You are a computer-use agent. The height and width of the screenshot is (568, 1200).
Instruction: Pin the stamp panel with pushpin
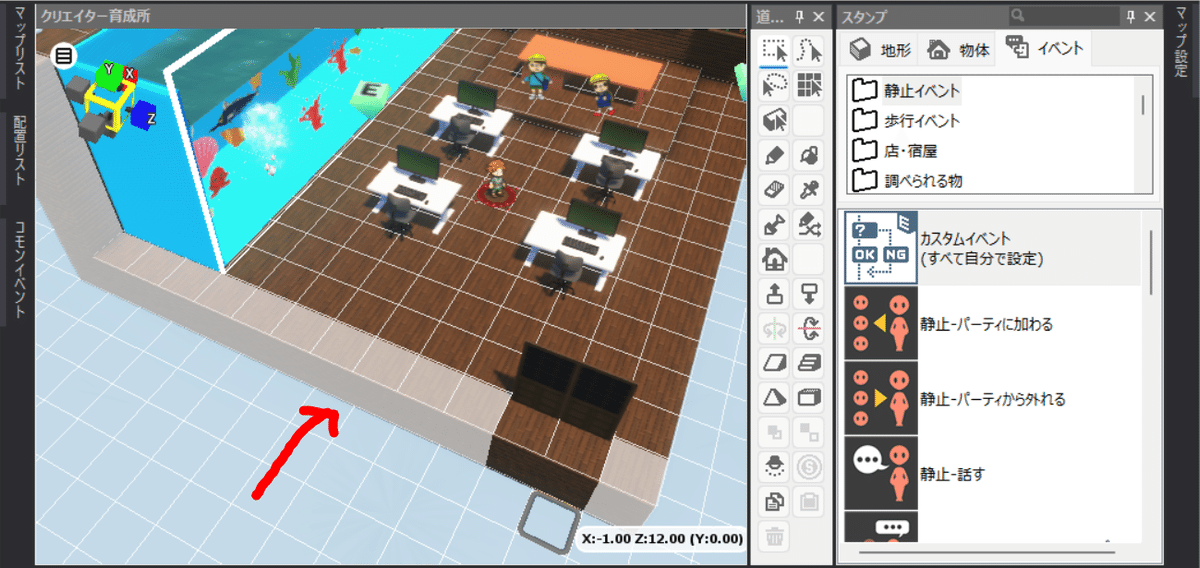point(1131,16)
